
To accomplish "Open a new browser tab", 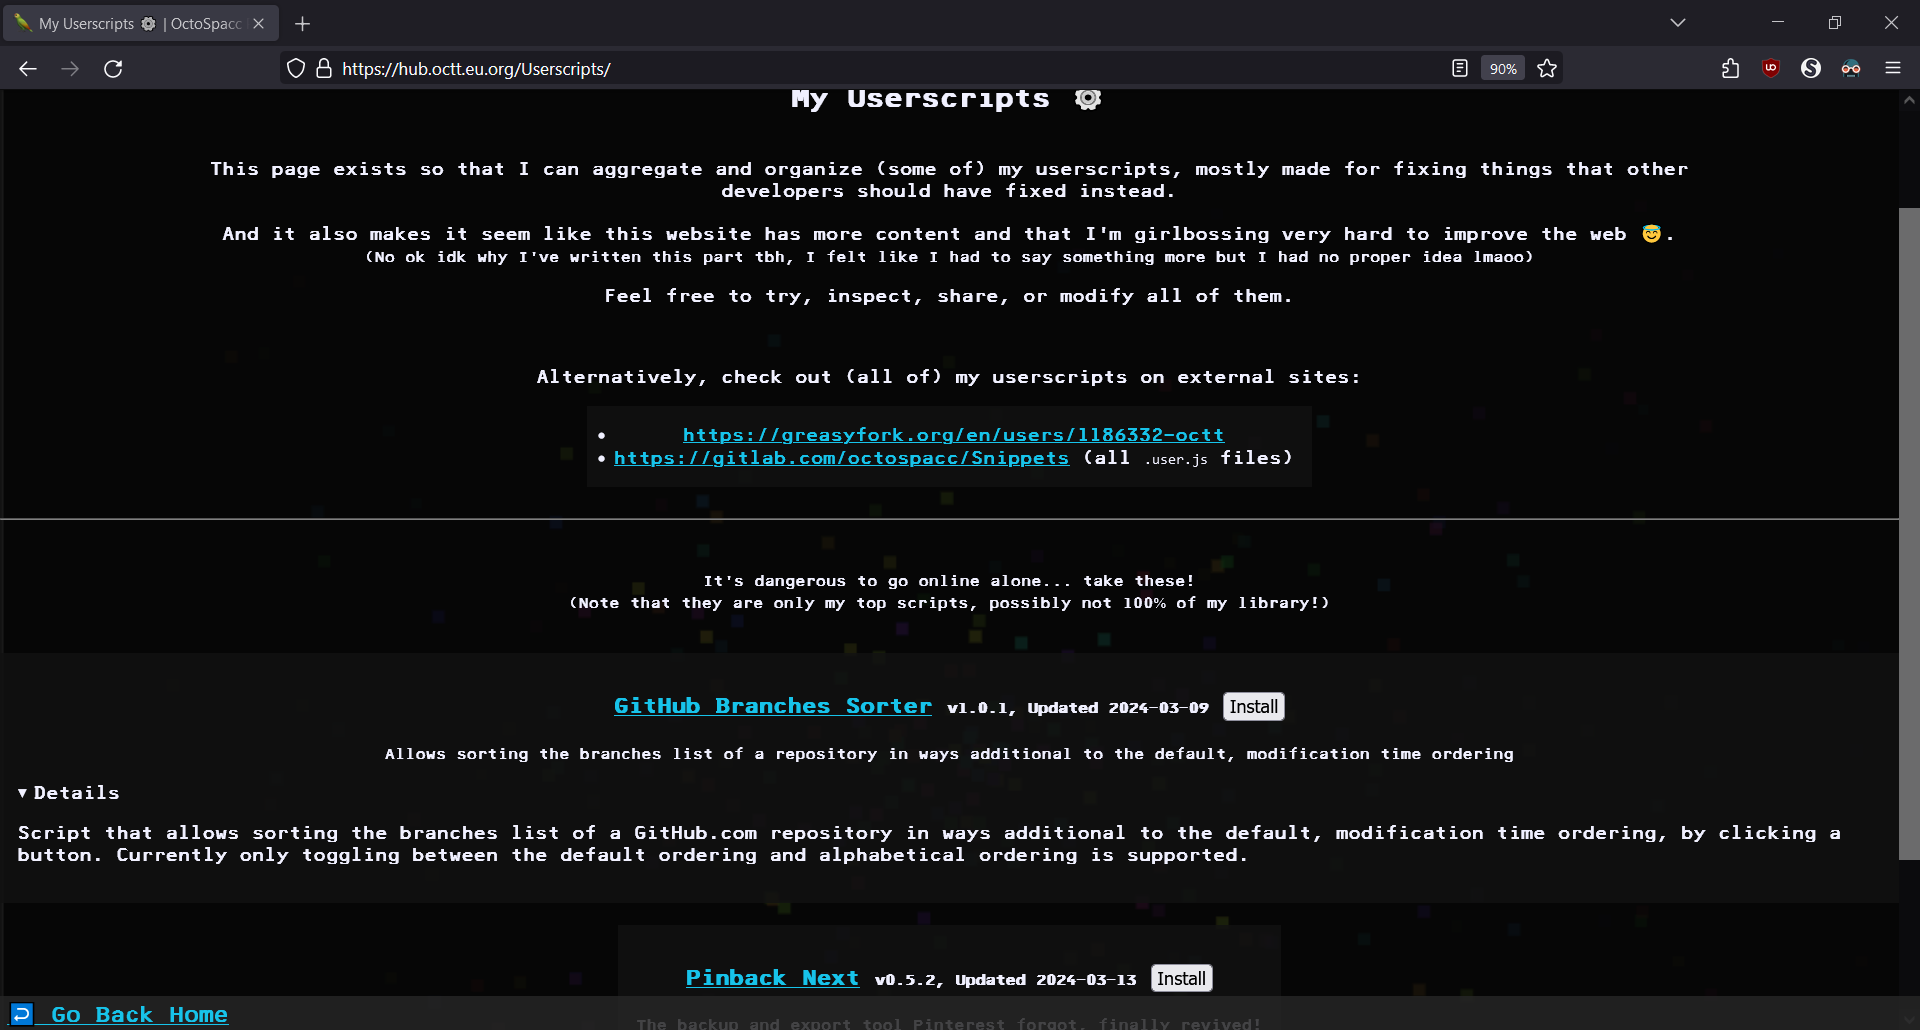I will 303,23.
